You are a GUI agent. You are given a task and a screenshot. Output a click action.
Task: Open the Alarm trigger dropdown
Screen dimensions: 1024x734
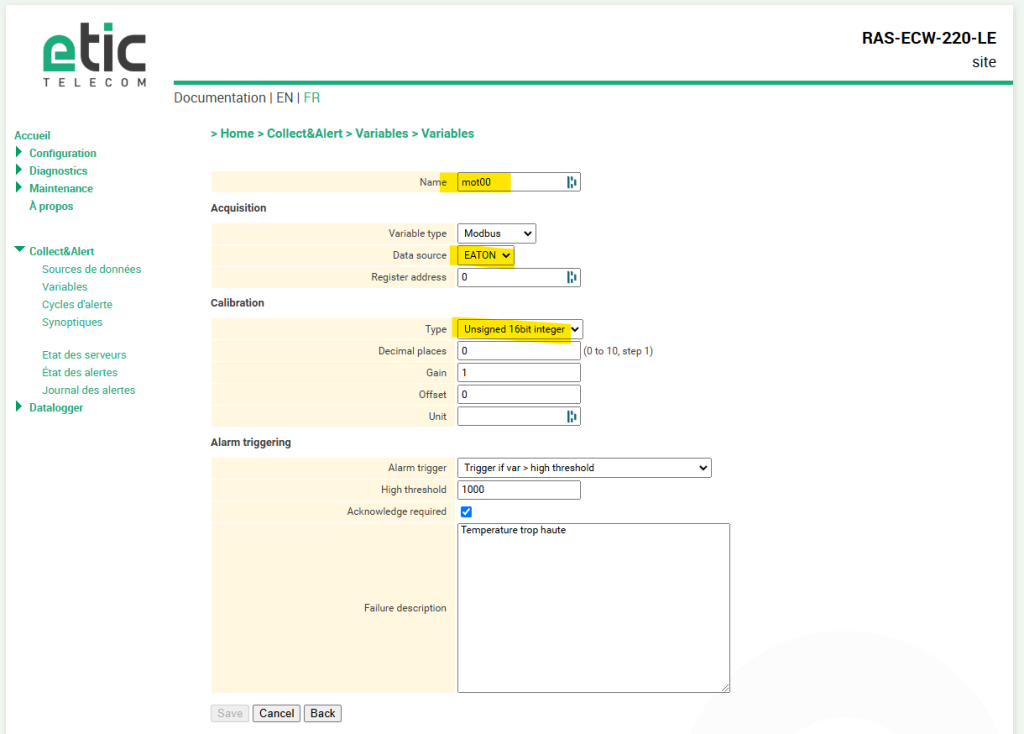pyautogui.click(x=584, y=468)
